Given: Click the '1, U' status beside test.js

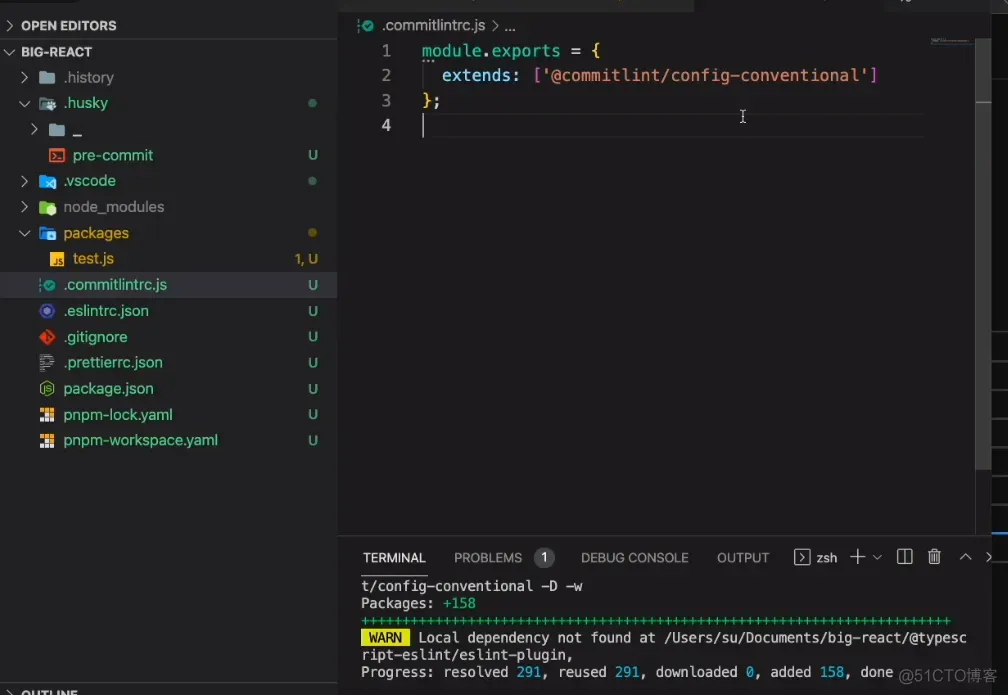Looking at the screenshot, I should point(306,259).
